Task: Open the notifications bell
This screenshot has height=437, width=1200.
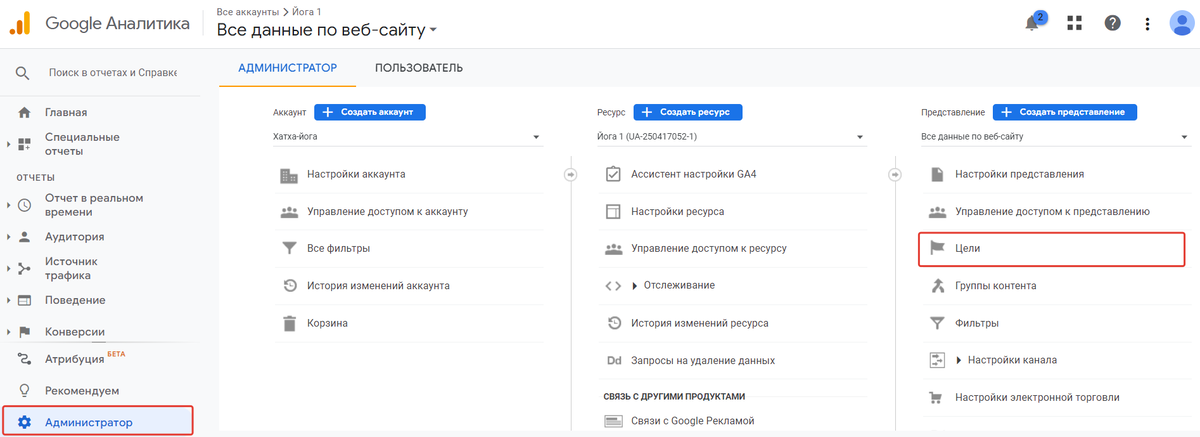Action: click(1034, 23)
